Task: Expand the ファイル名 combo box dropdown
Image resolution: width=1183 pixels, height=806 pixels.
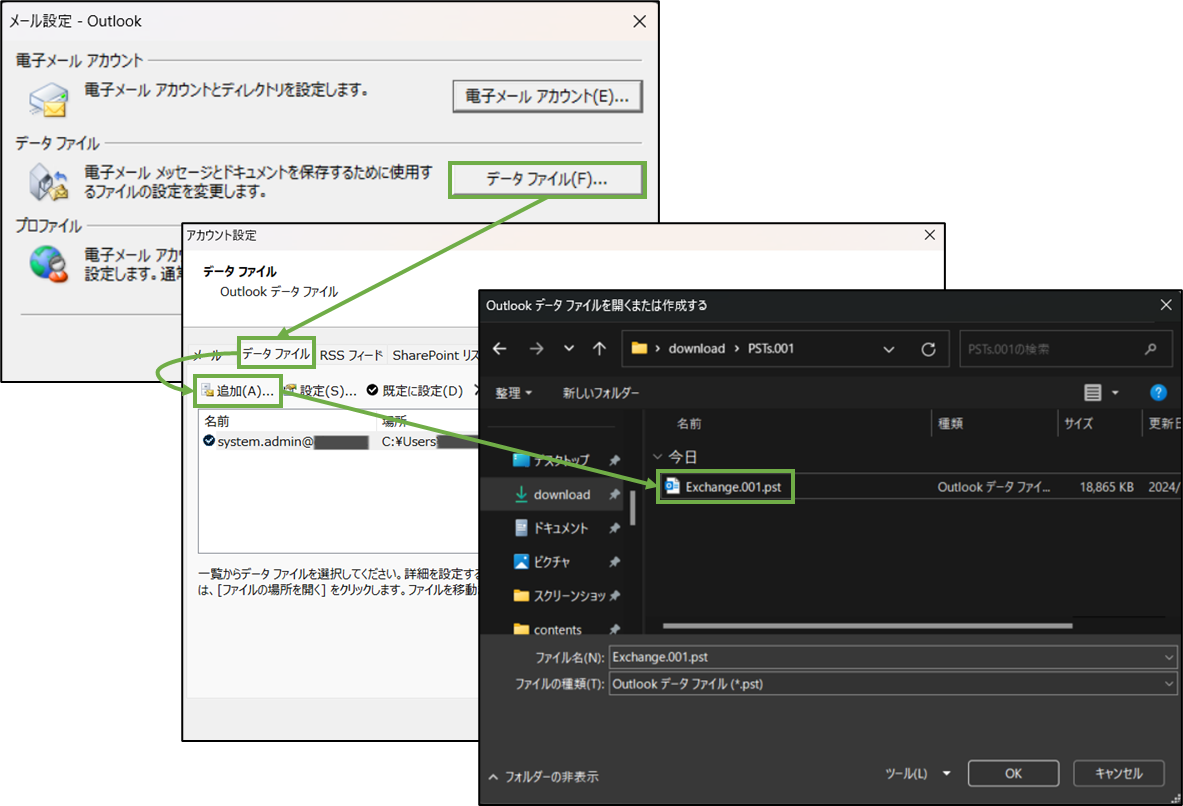Action: click(x=1169, y=657)
